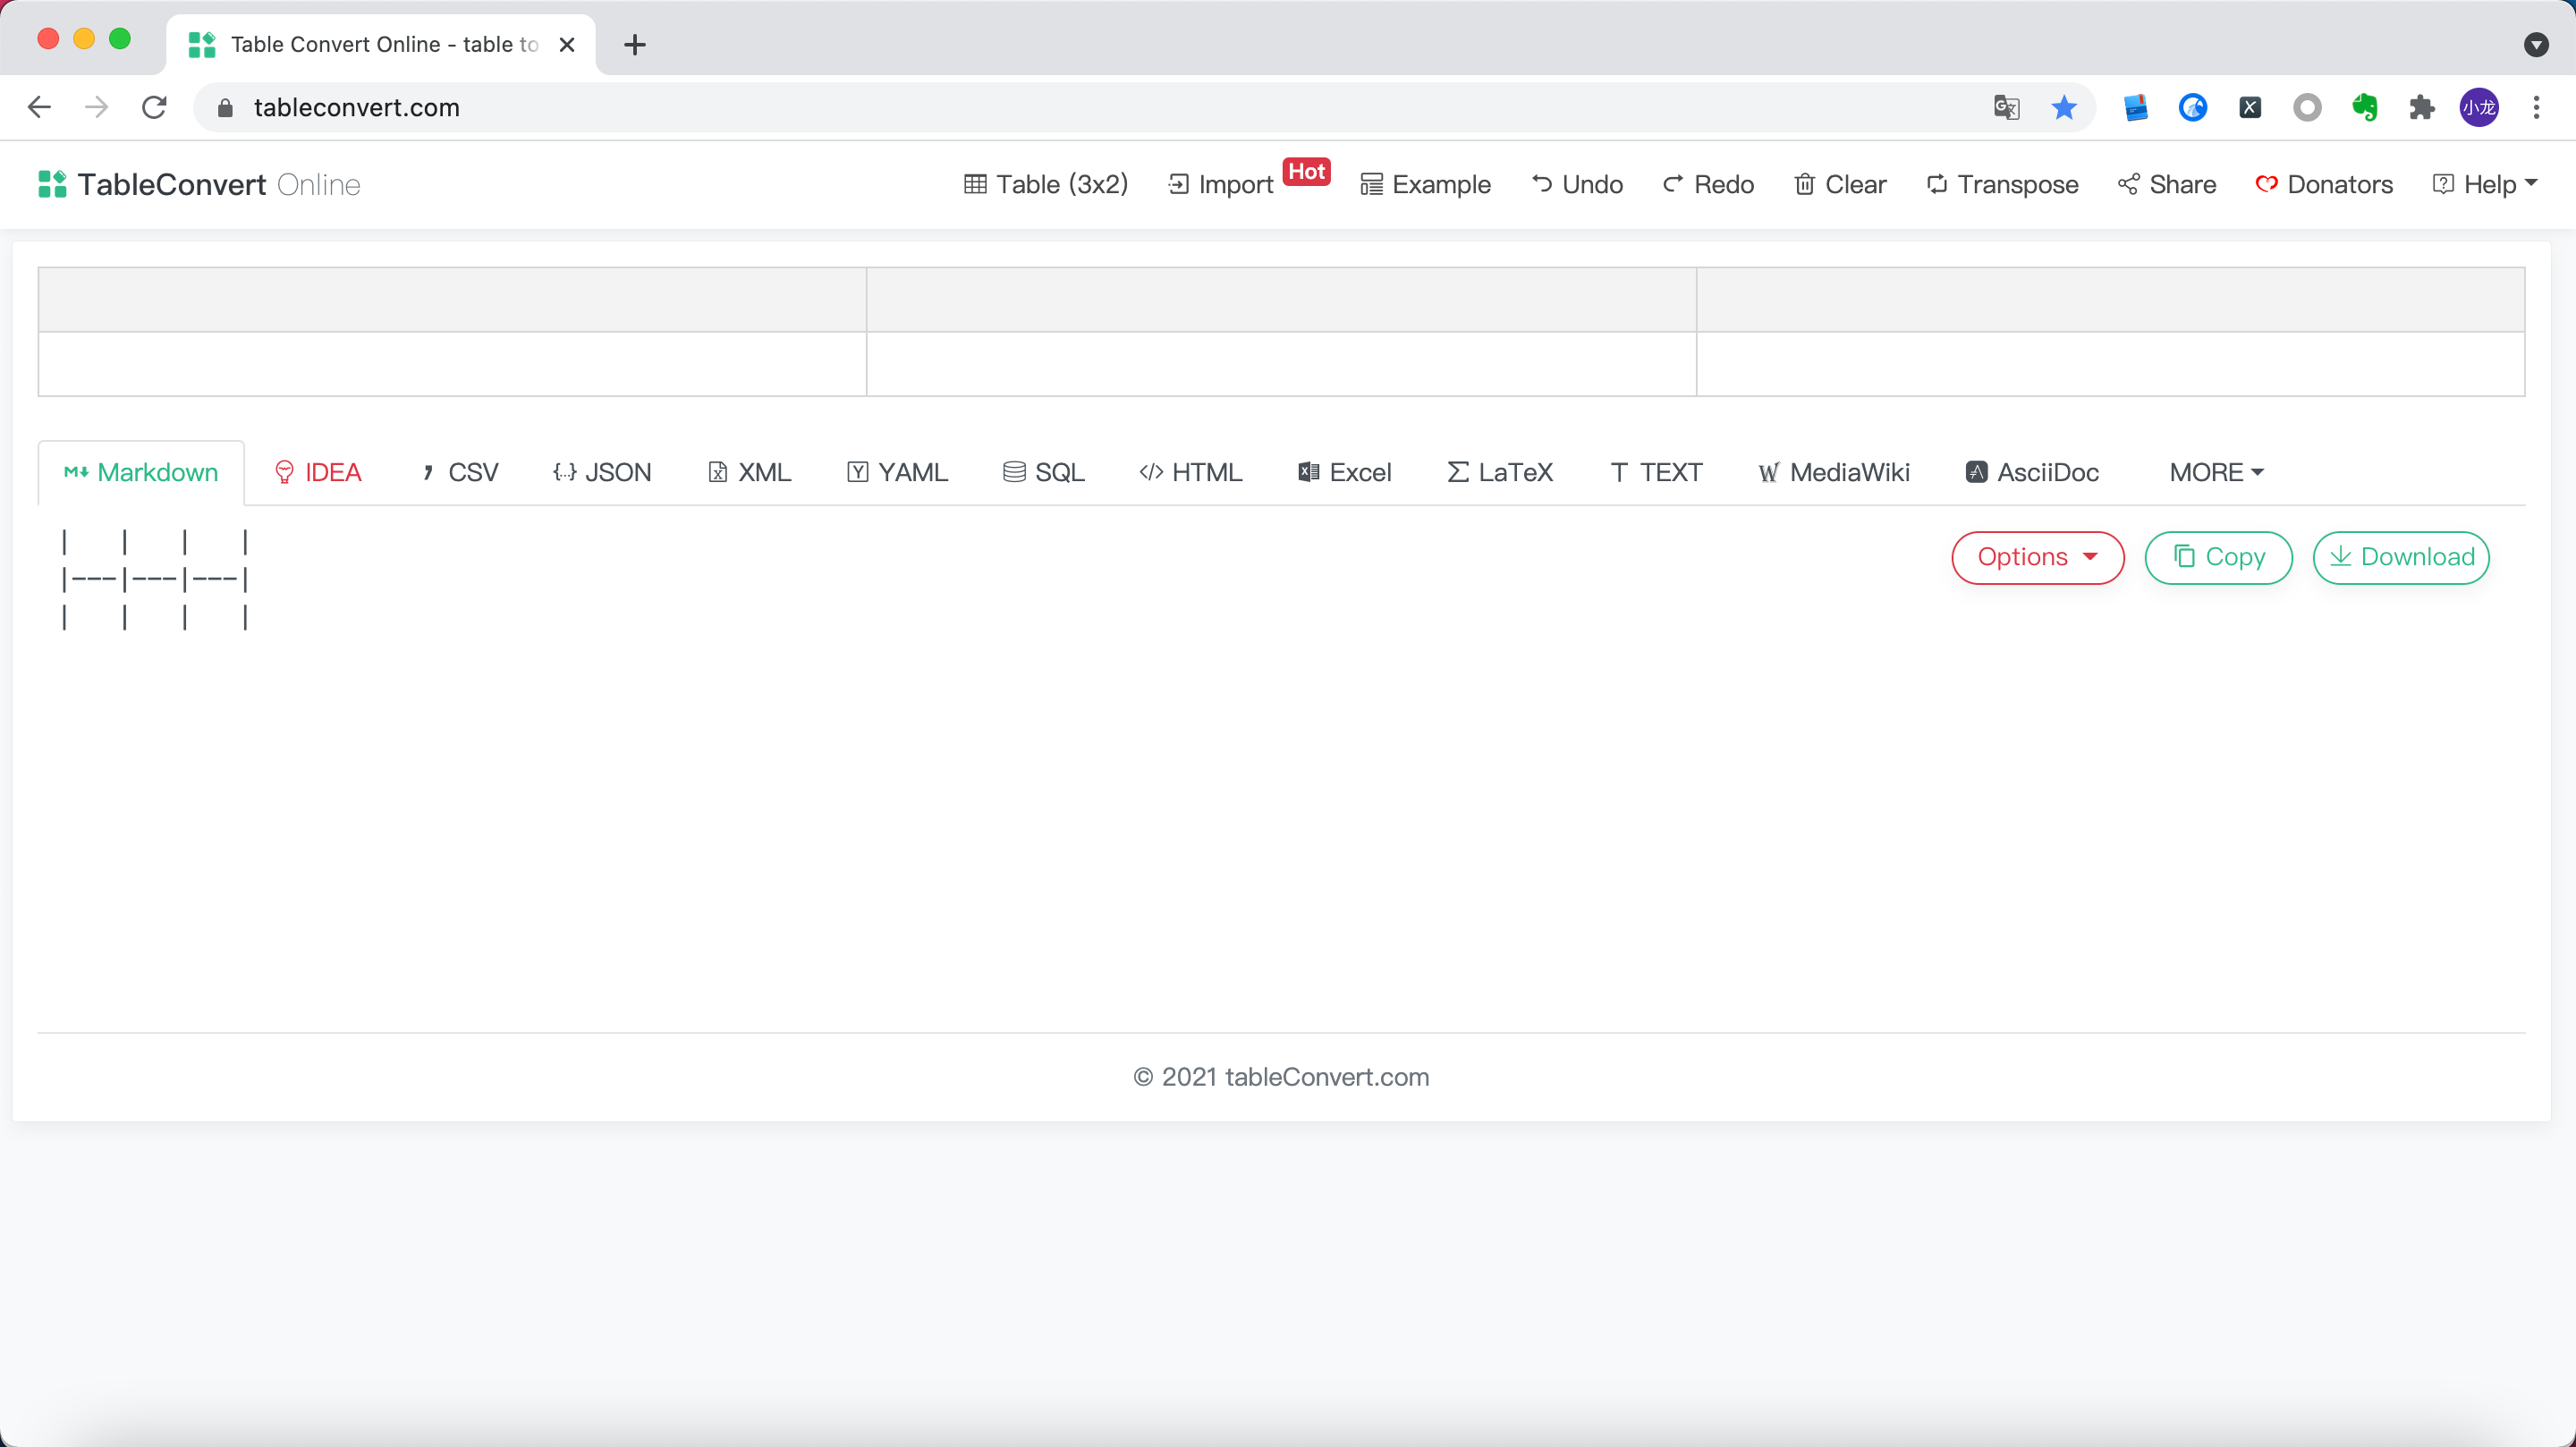The width and height of the screenshot is (2576, 1447).
Task: Expand the Help dropdown
Action: (2485, 184)
